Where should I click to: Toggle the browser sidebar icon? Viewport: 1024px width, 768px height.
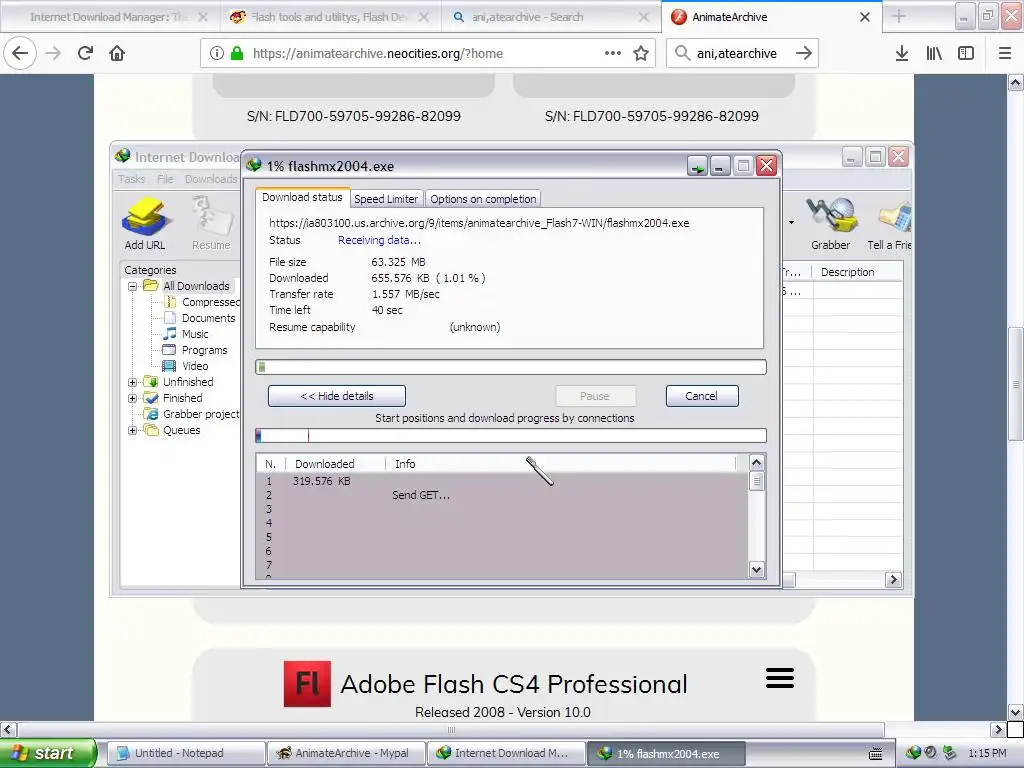(x=966, y=53)
